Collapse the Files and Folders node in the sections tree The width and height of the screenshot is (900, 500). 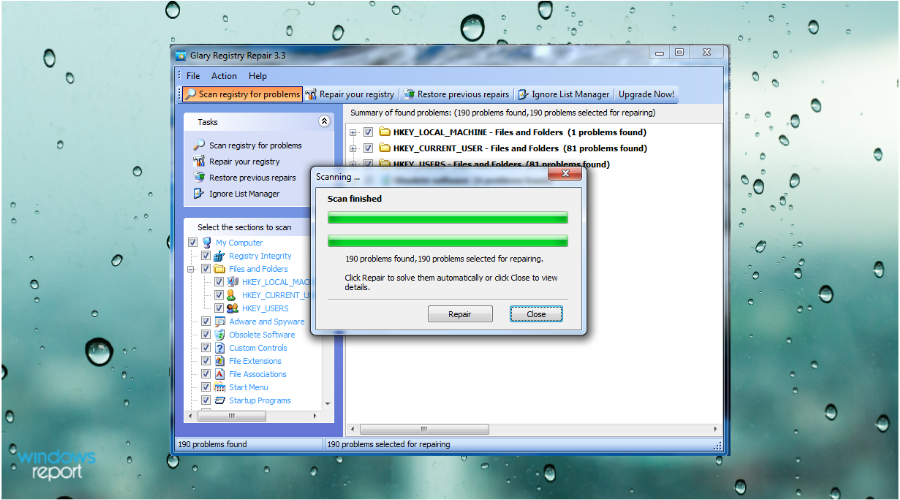(191, 269)
